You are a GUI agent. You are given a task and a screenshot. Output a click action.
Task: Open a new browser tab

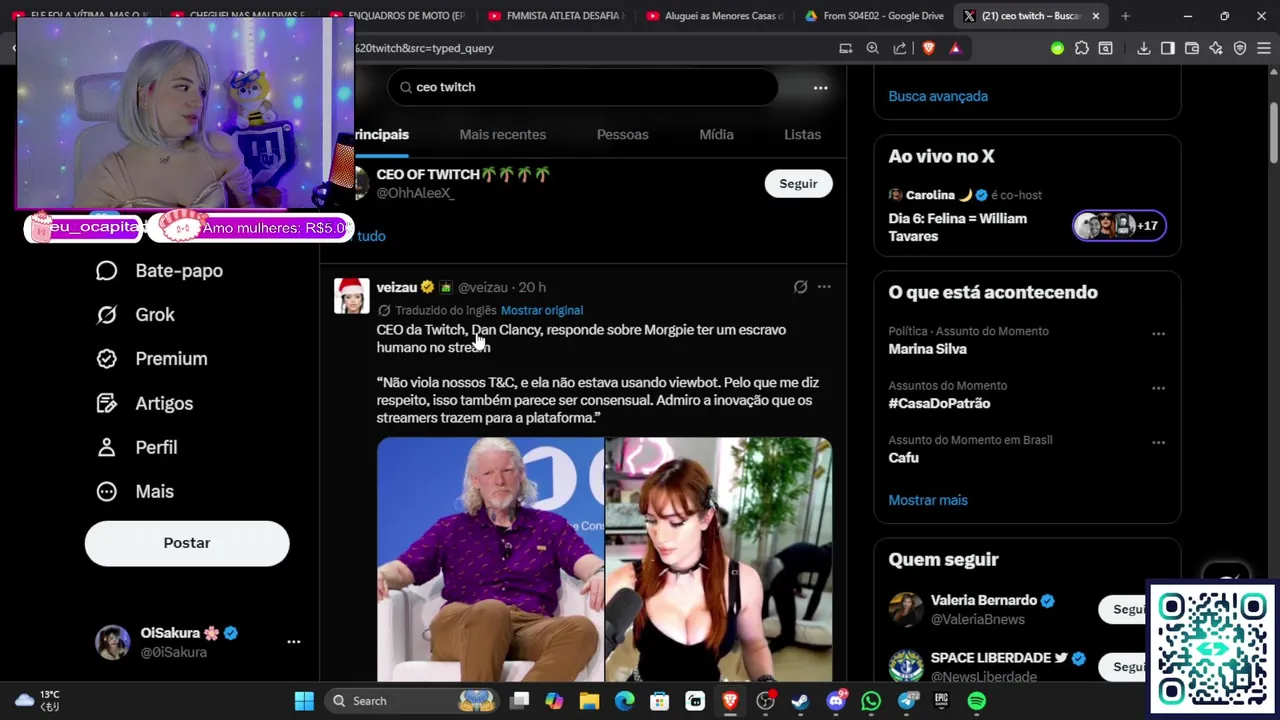click(1125, 16)
